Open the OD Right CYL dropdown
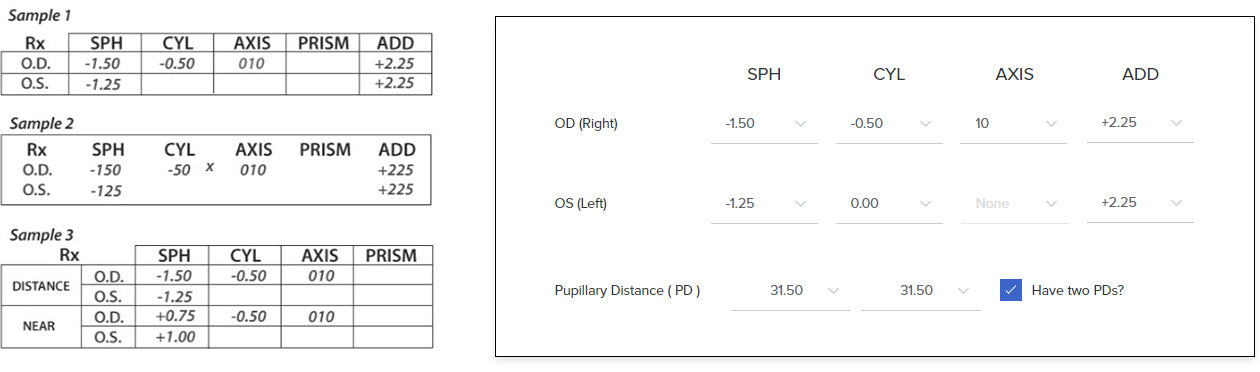This screenshot has height=372, width=1260. pos(889,124)
